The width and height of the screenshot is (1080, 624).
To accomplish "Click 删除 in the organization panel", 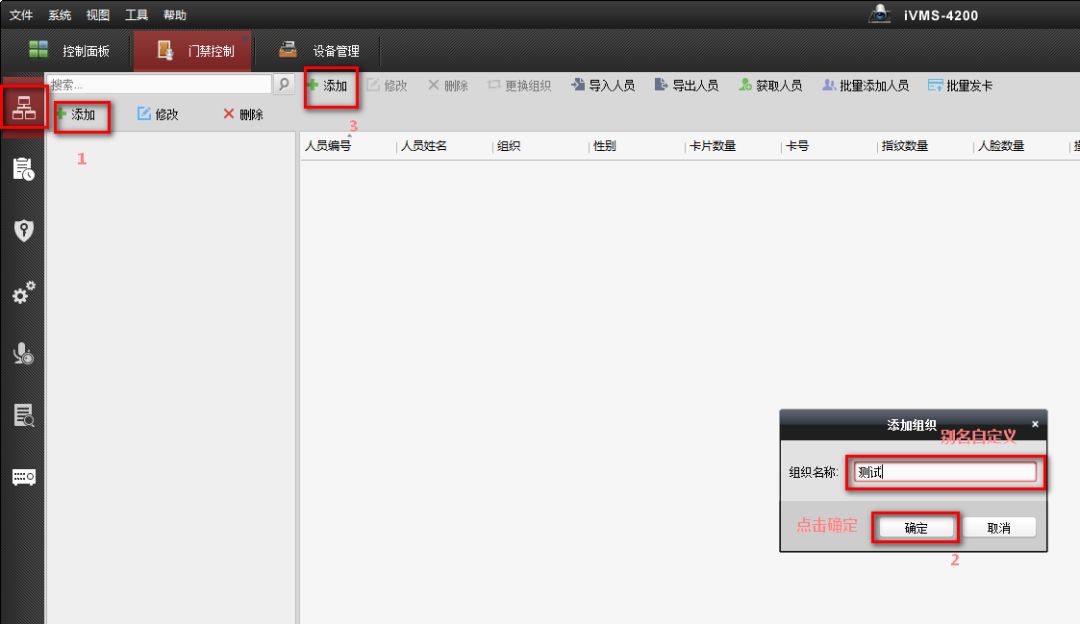I will point(243,114).
